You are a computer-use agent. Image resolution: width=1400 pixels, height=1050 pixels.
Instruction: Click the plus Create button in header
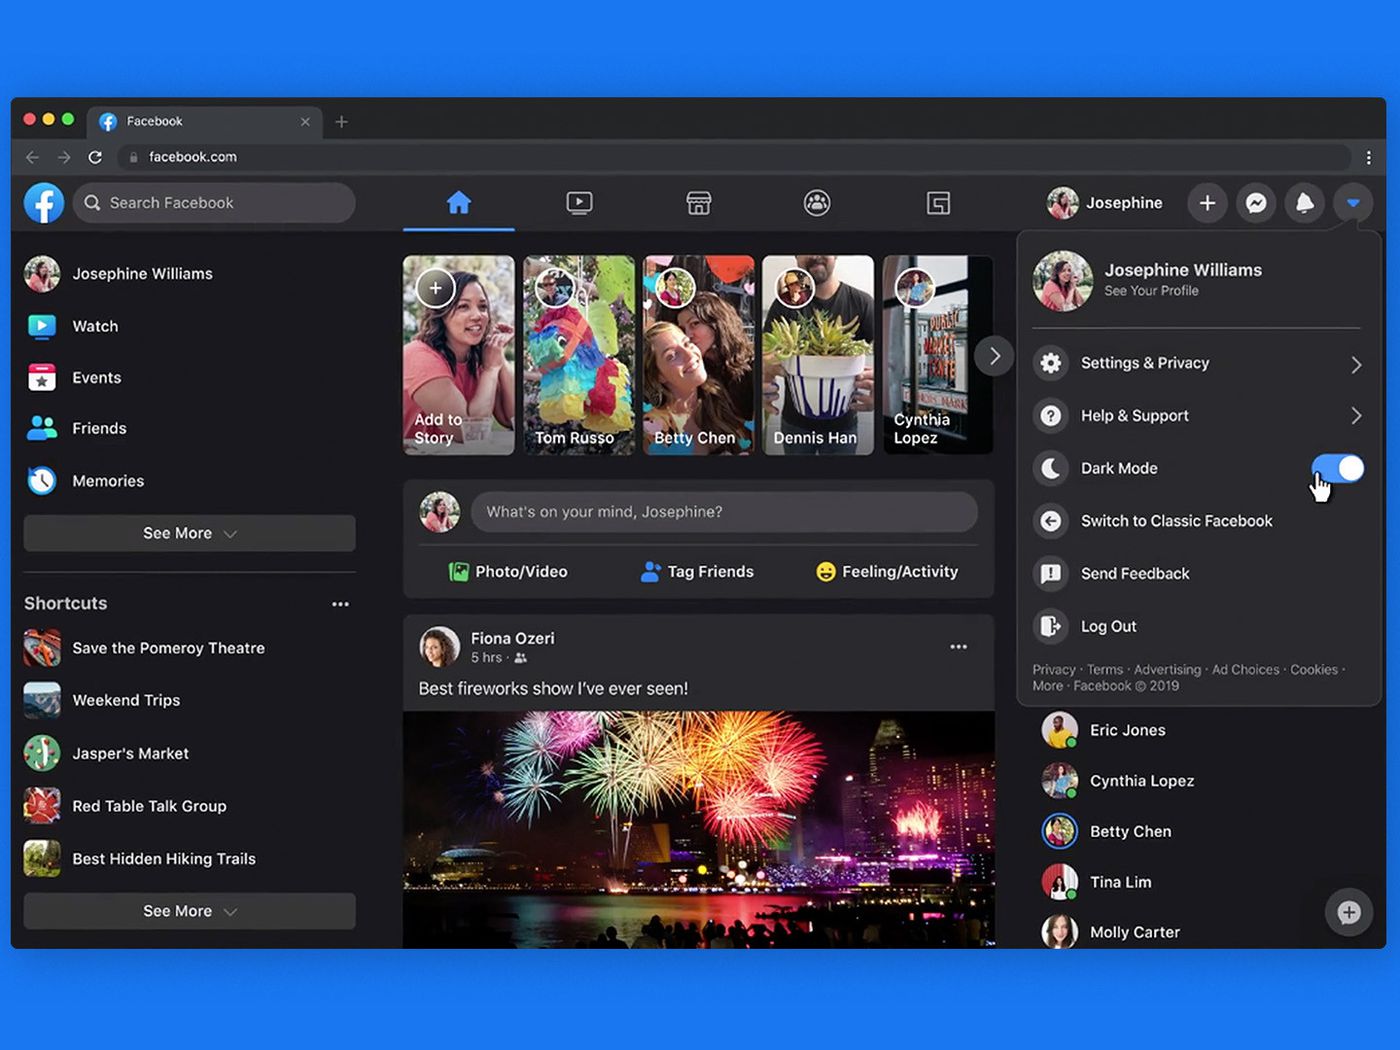coord(1208,203)
